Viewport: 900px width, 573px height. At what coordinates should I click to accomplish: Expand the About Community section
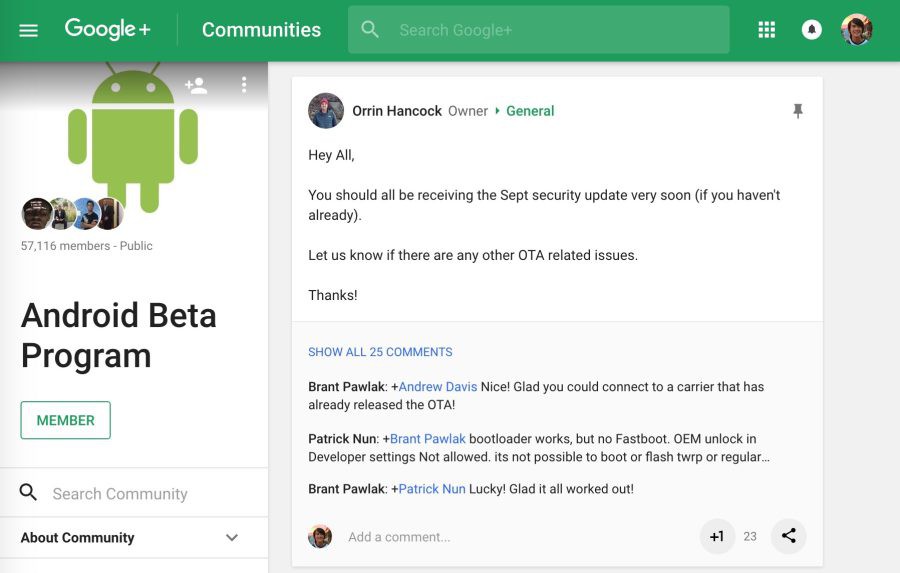click(x=134, y=537)
